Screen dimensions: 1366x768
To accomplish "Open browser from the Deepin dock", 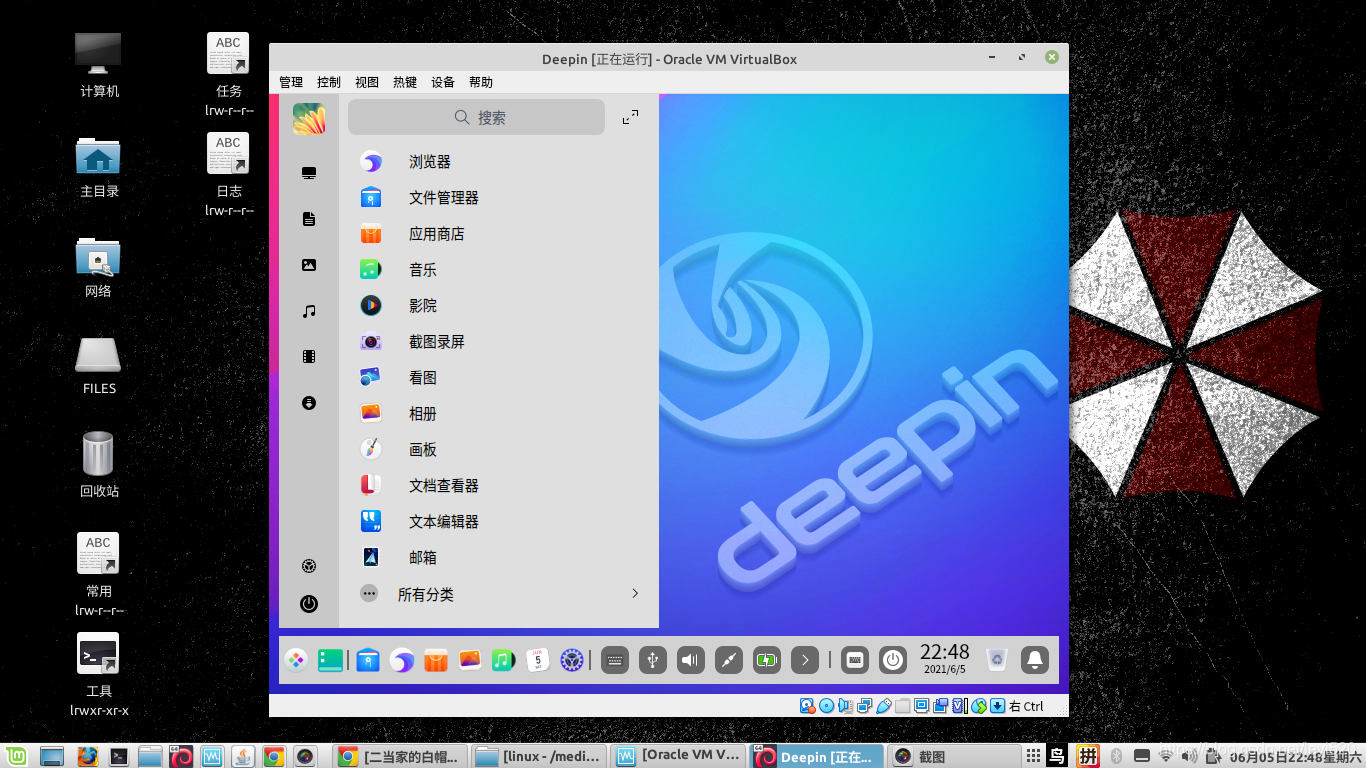I will click(402, 660).
